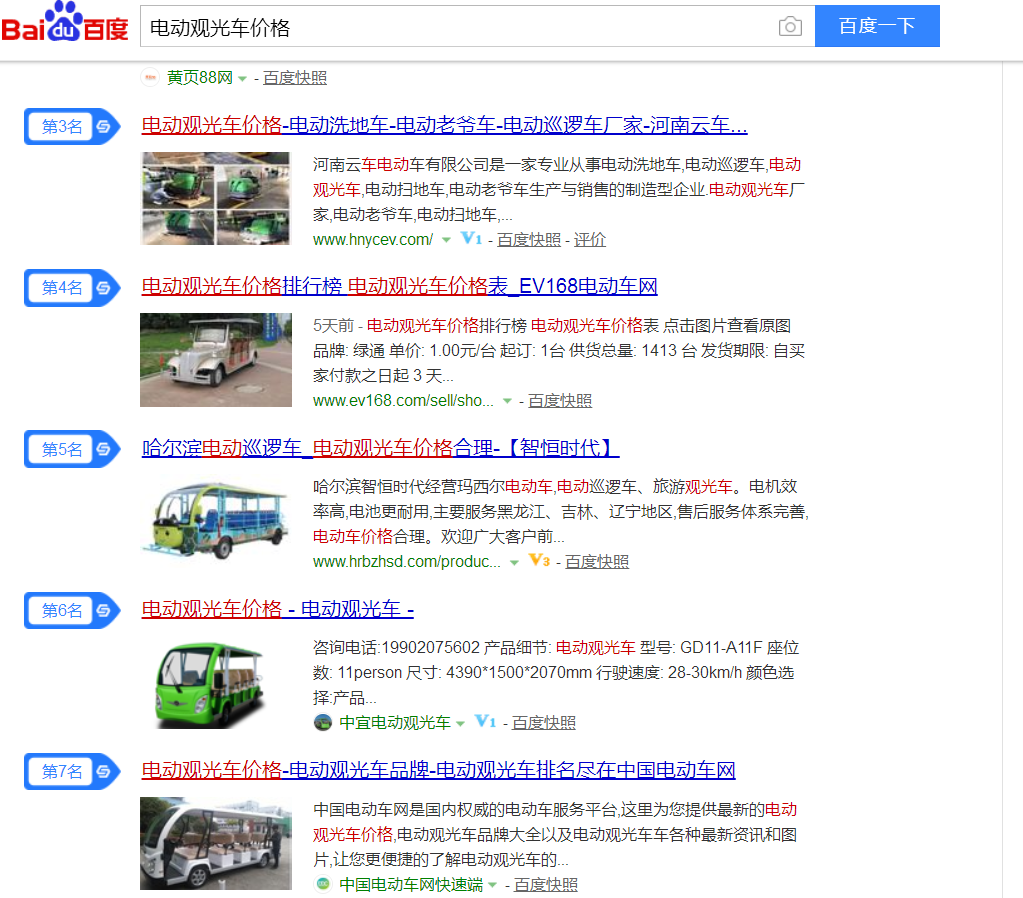The image size is (1023, 898).
Task: Click the V1 badge for 中宣电动观光车
Action: [485, 722]
